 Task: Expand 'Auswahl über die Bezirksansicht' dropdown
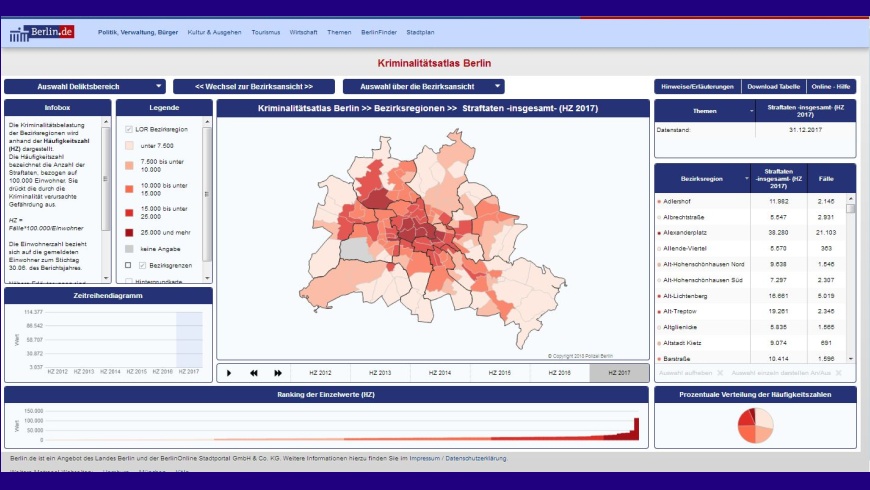[x=423, y=87]
